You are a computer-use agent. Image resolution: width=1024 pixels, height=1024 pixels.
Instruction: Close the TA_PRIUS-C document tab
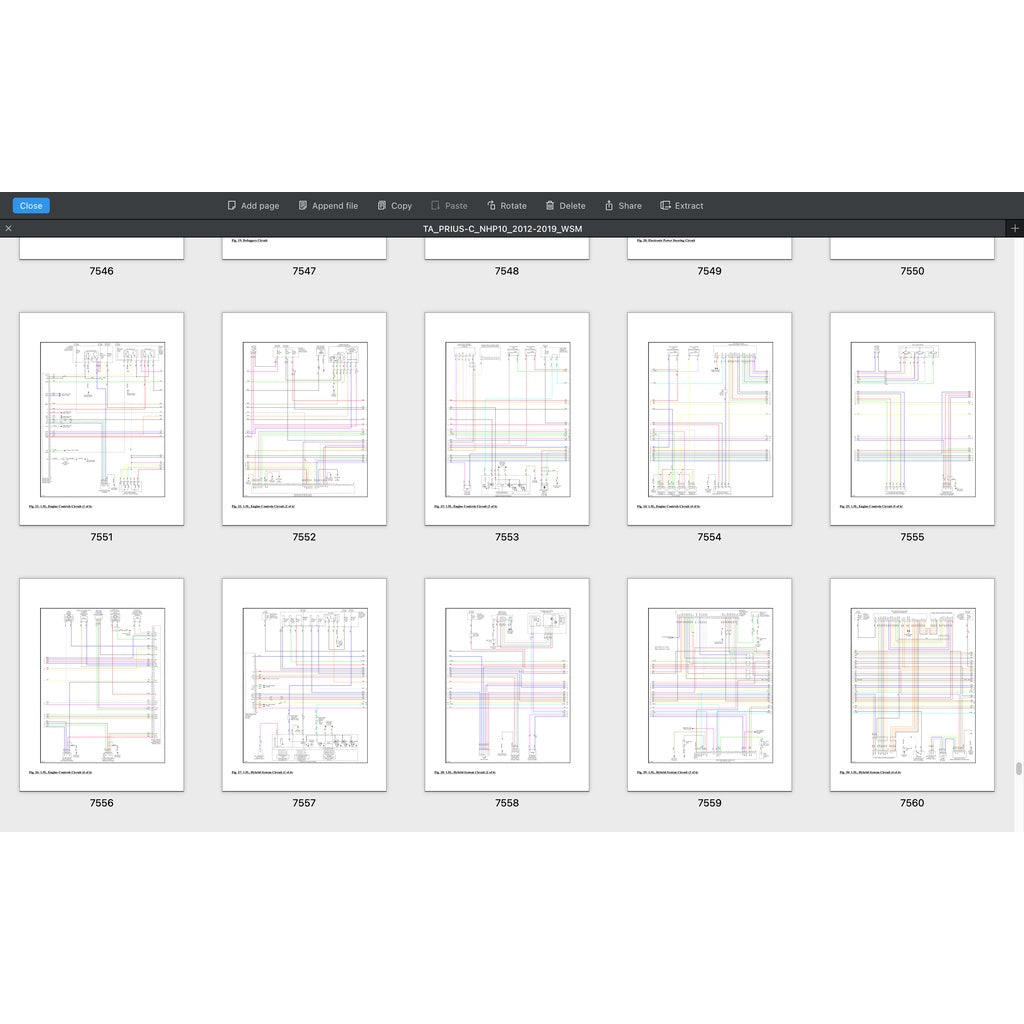[x=8, y=229]
